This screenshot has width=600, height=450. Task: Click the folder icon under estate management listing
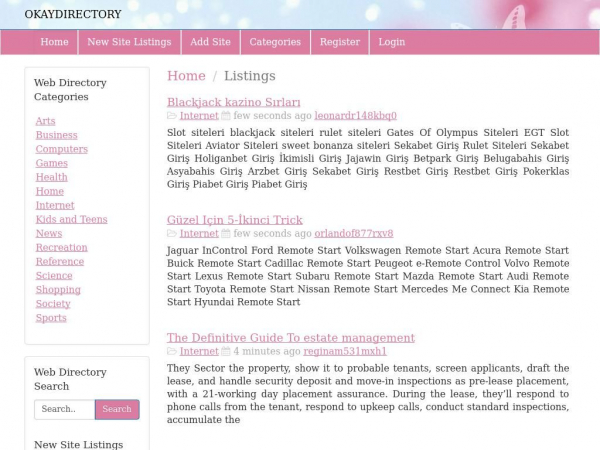pos(172,351)
